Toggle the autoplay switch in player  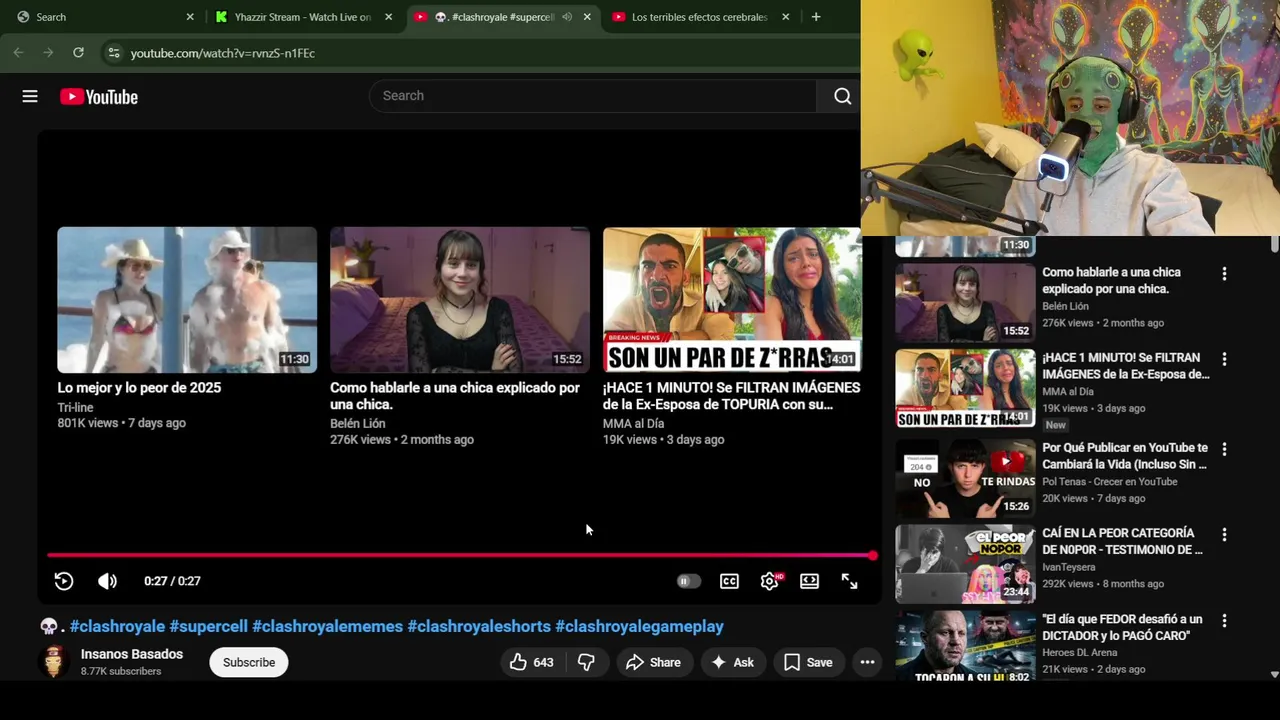click(x=688, y=581)
